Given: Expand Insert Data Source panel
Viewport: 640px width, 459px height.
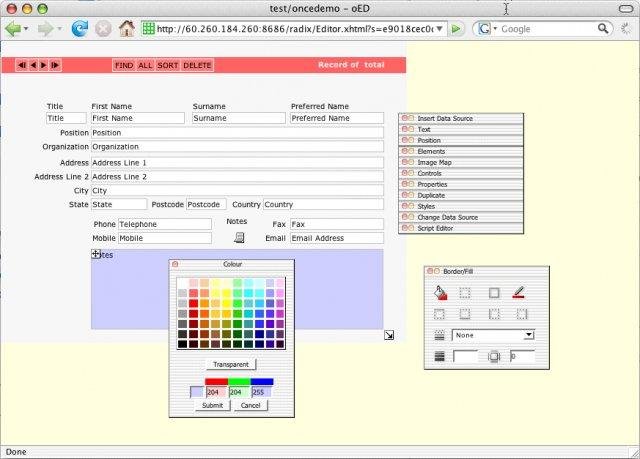Looking at the screenshot, I should pyautogui.click(x=461, y=118).
